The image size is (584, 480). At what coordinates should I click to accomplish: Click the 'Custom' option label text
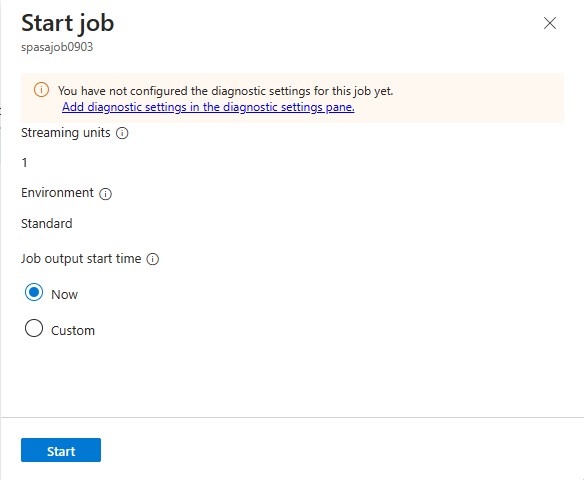[73, 331]
